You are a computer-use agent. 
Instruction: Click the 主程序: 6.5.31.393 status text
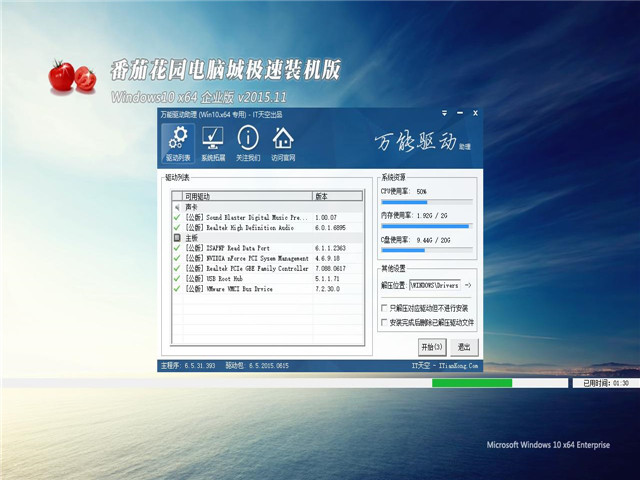point(188,366)
